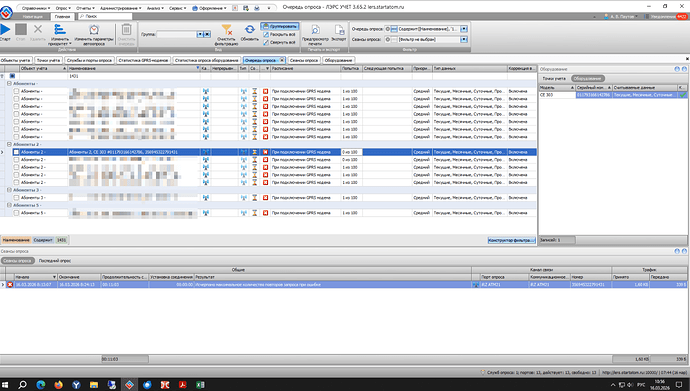Clear the Группа field with its X button

(x=207, y=34)
